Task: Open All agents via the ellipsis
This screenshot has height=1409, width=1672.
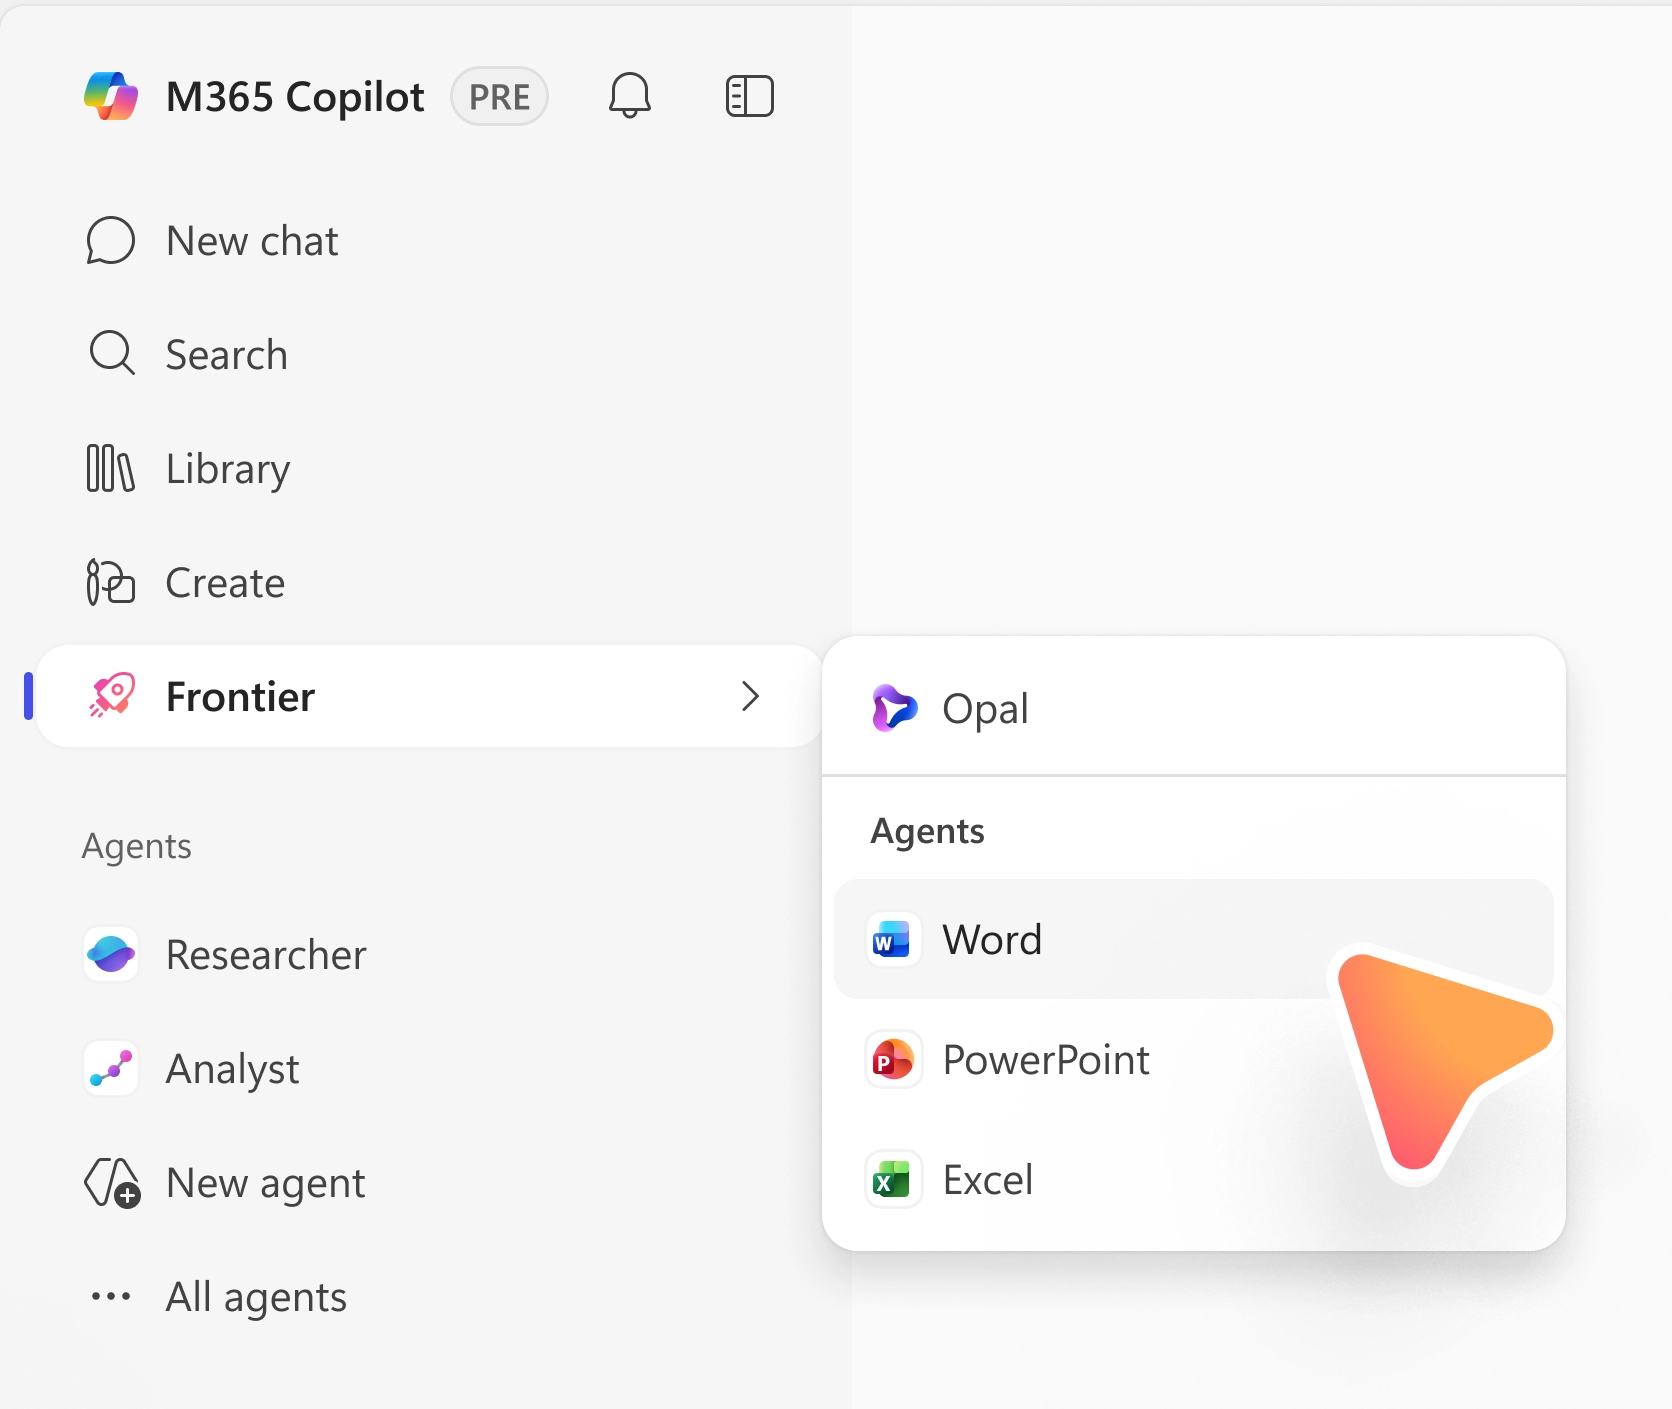Action: tap(110, 1296)
